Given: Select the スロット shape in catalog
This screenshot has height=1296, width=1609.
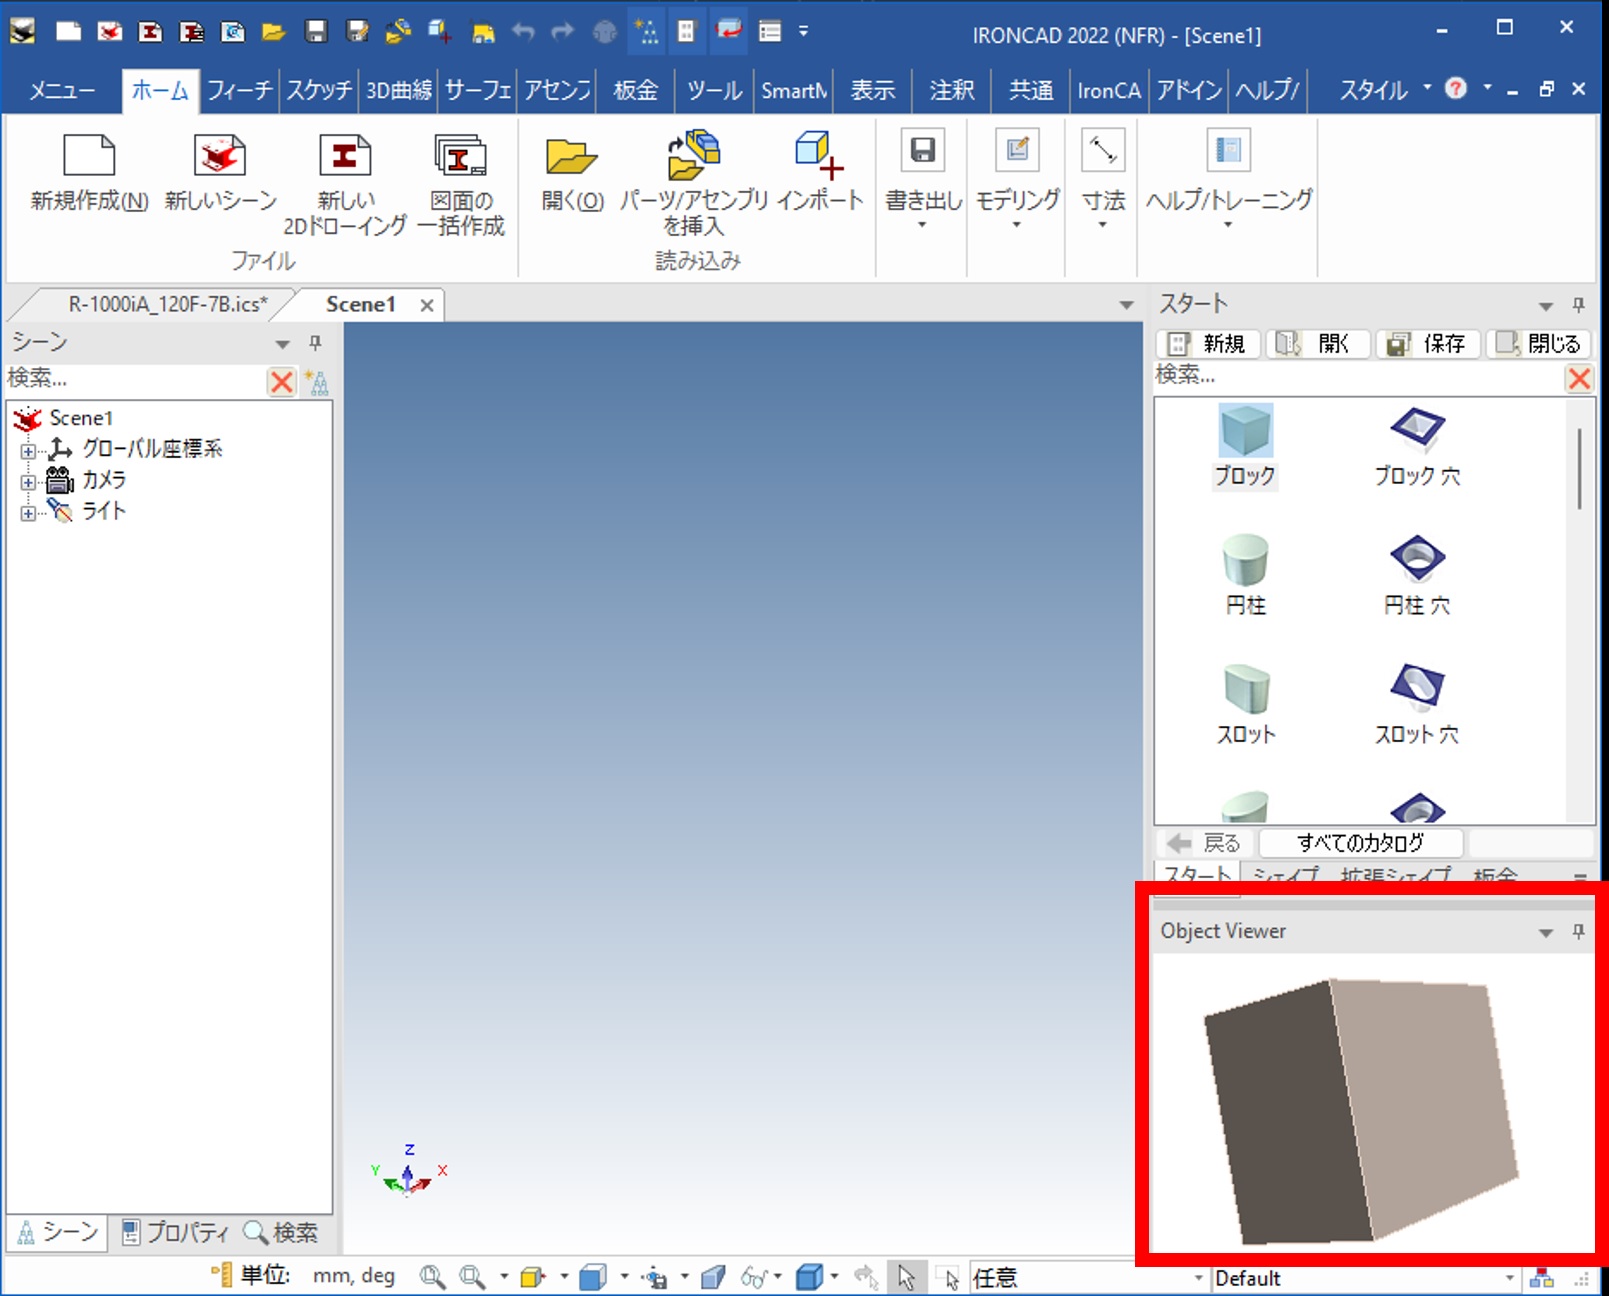Looking at the screenshot, I should (x=1245, y=704).
